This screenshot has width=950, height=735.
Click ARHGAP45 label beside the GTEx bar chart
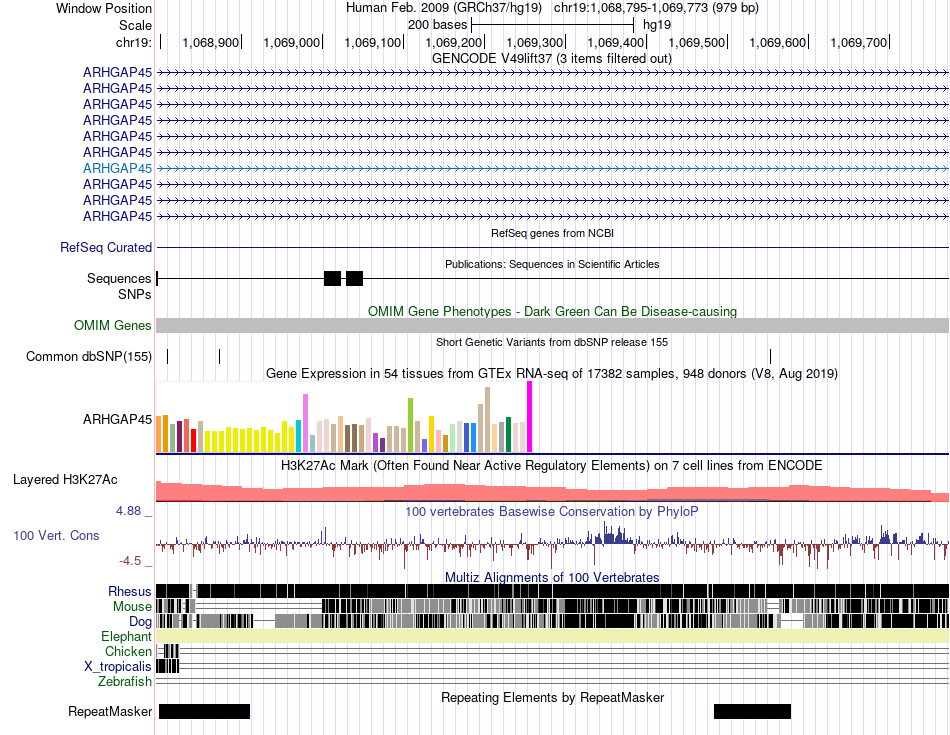pos(118,420)
